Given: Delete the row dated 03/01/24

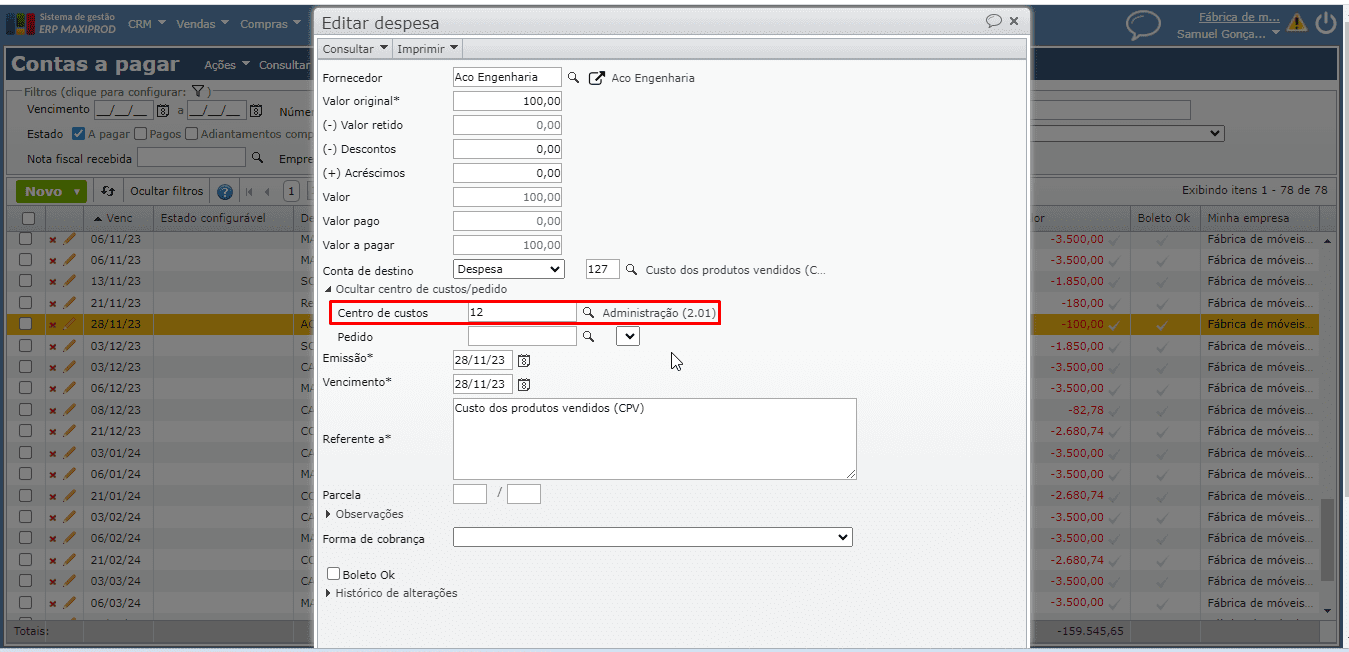Looking at the screenshot, I should [x=53, y=453].
